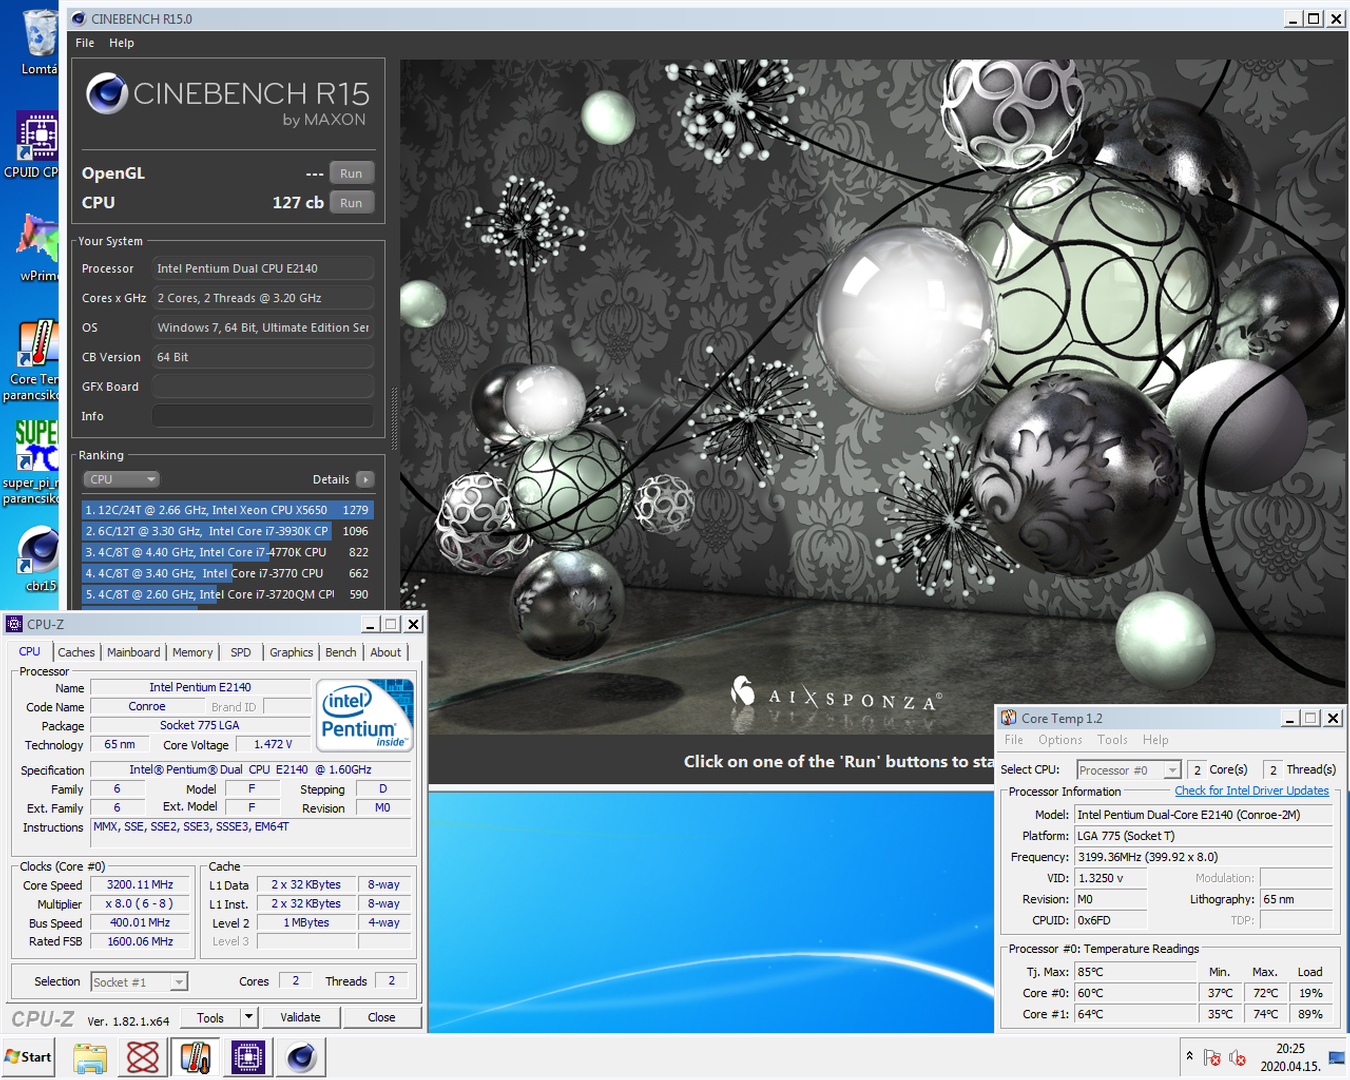Click the Cinebench side panel splitter handle
The image size is (1350, 1080).
[394, 418]
